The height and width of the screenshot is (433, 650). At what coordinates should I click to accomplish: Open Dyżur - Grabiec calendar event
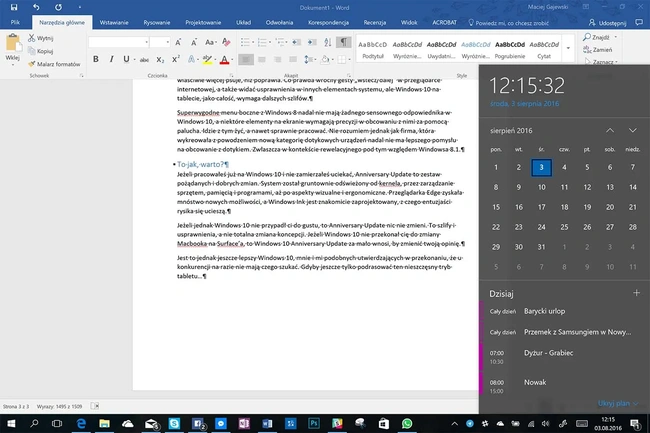click(564, 357)
